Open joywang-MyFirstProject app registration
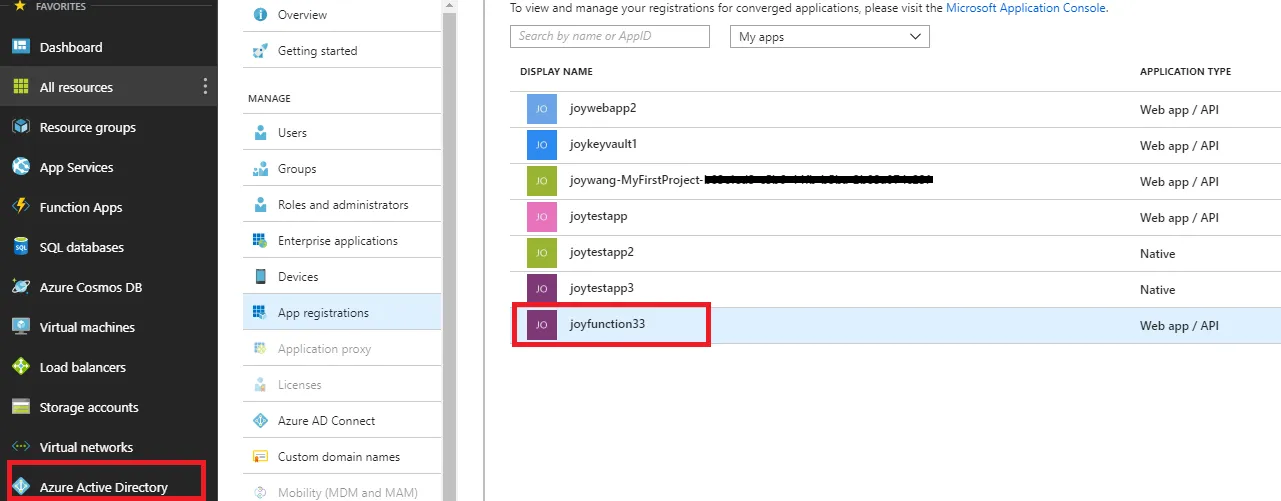This screenshot has height=501, width=1281. (896, 181)
